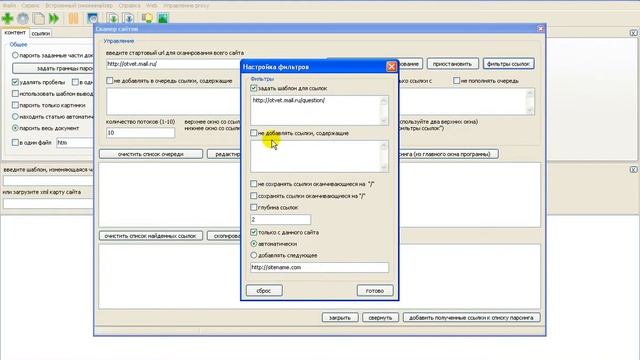Click the yellow lightbulb toolbar icon

147,18
